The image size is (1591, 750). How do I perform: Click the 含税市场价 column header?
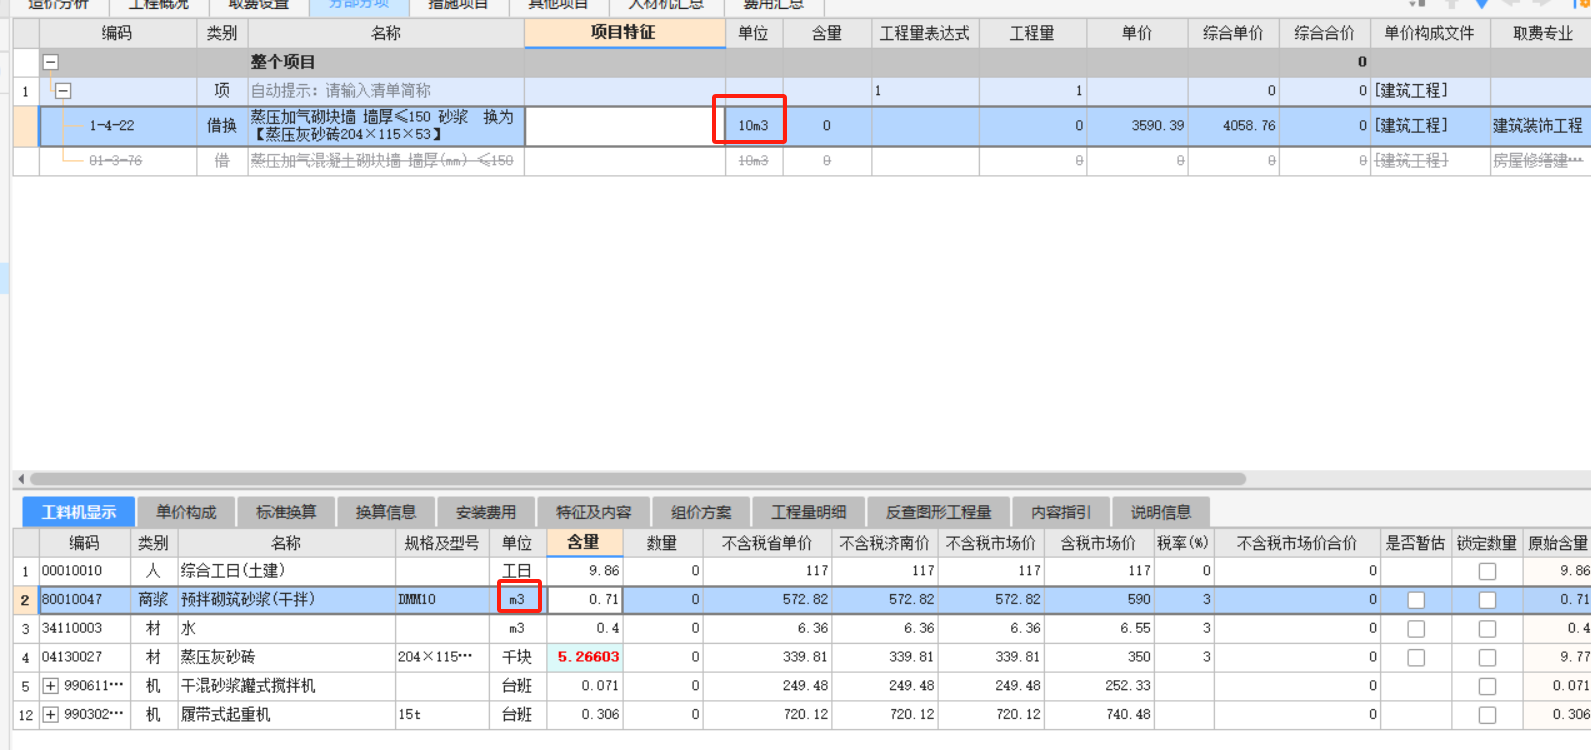[1098, 543]
